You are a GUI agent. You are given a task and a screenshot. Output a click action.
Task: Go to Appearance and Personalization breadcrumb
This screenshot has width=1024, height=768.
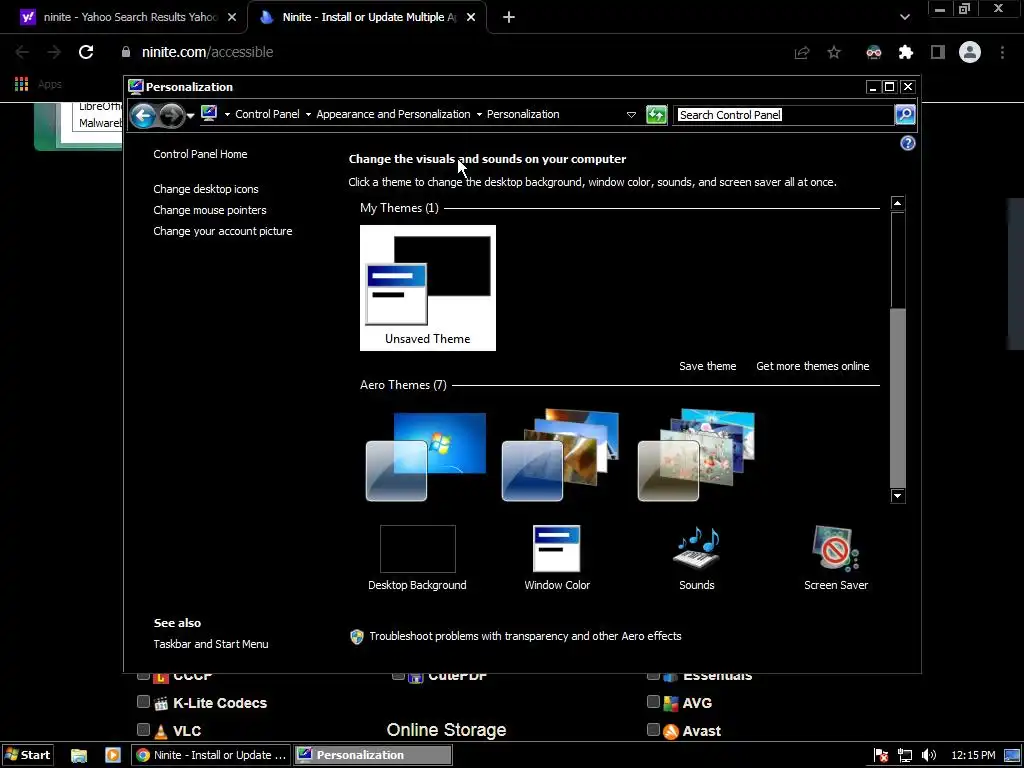pyautogui.click(x=393, y=114)
